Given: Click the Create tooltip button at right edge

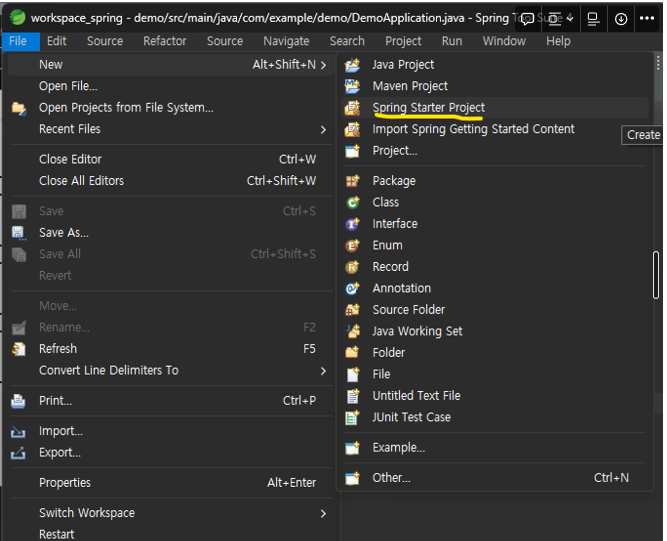Looking at the screenshot, I should pyautogui.click(x=643, y=135).
